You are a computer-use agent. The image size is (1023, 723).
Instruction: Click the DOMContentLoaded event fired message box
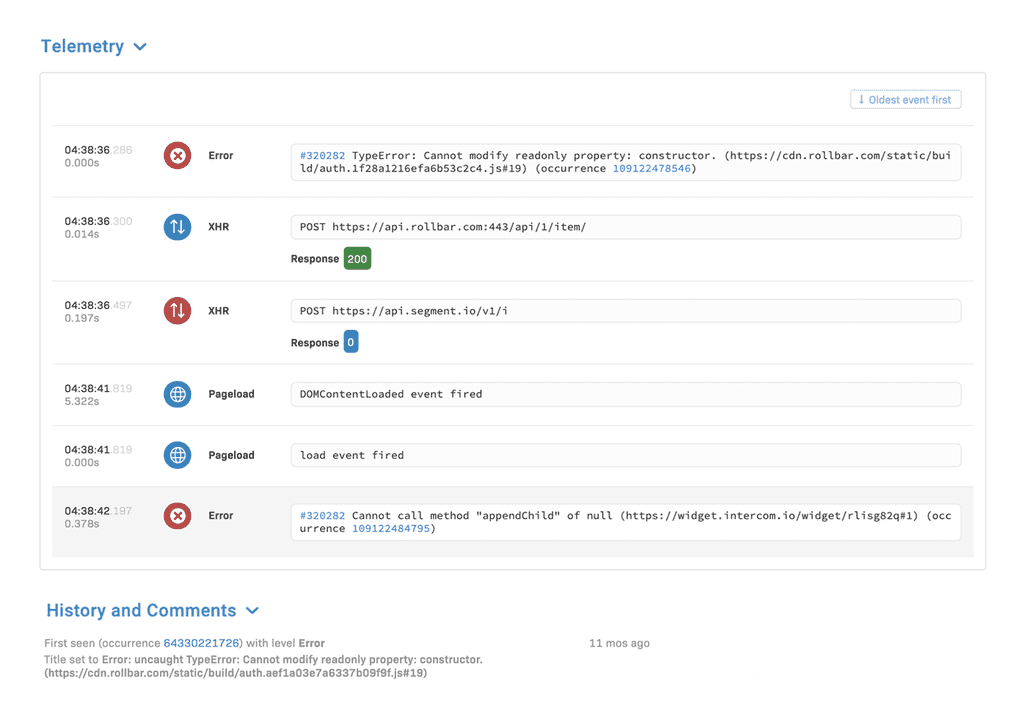(625, 393)
